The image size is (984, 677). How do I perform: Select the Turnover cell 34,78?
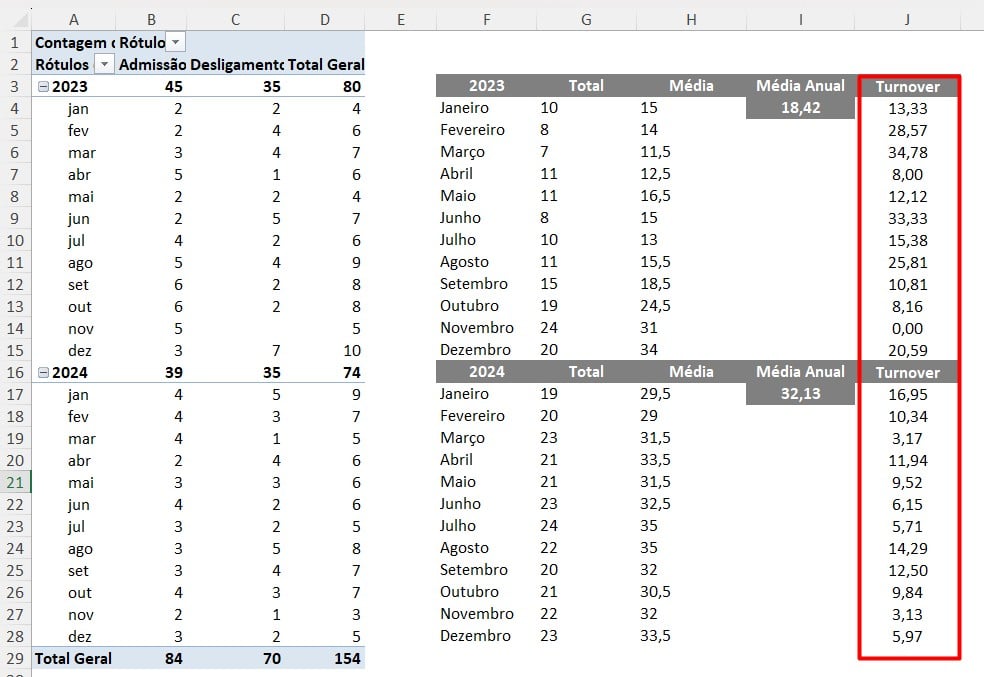[x=907, y=152]
